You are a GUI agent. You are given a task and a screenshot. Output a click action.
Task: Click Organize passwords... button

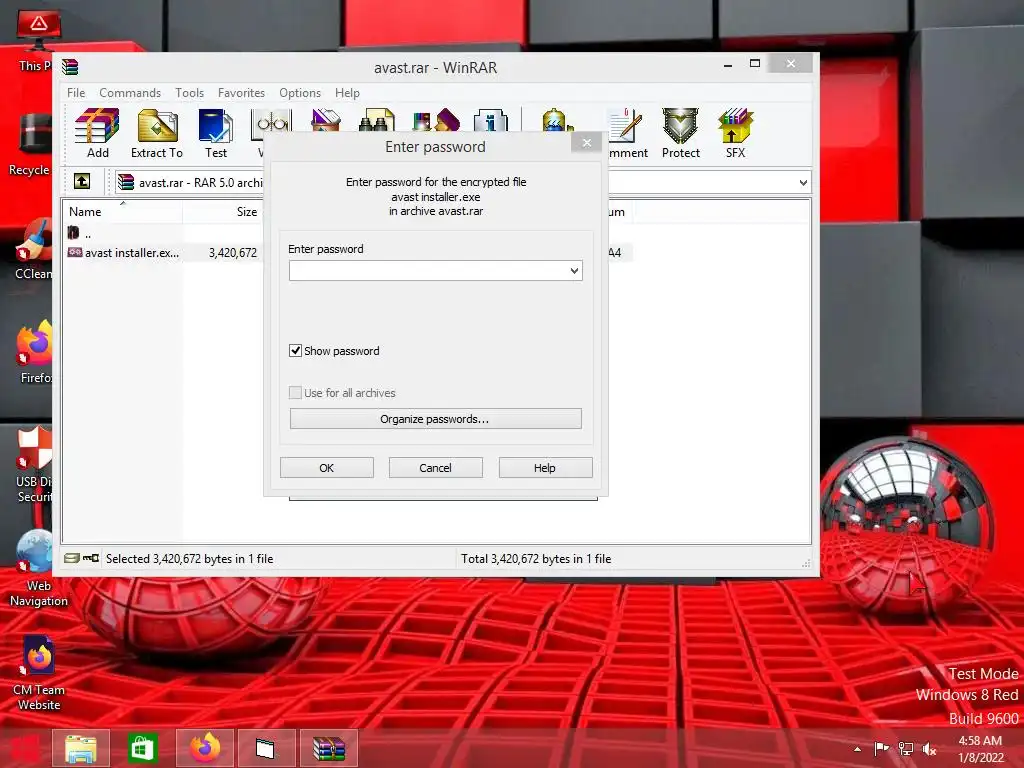[x=436, y=419]
